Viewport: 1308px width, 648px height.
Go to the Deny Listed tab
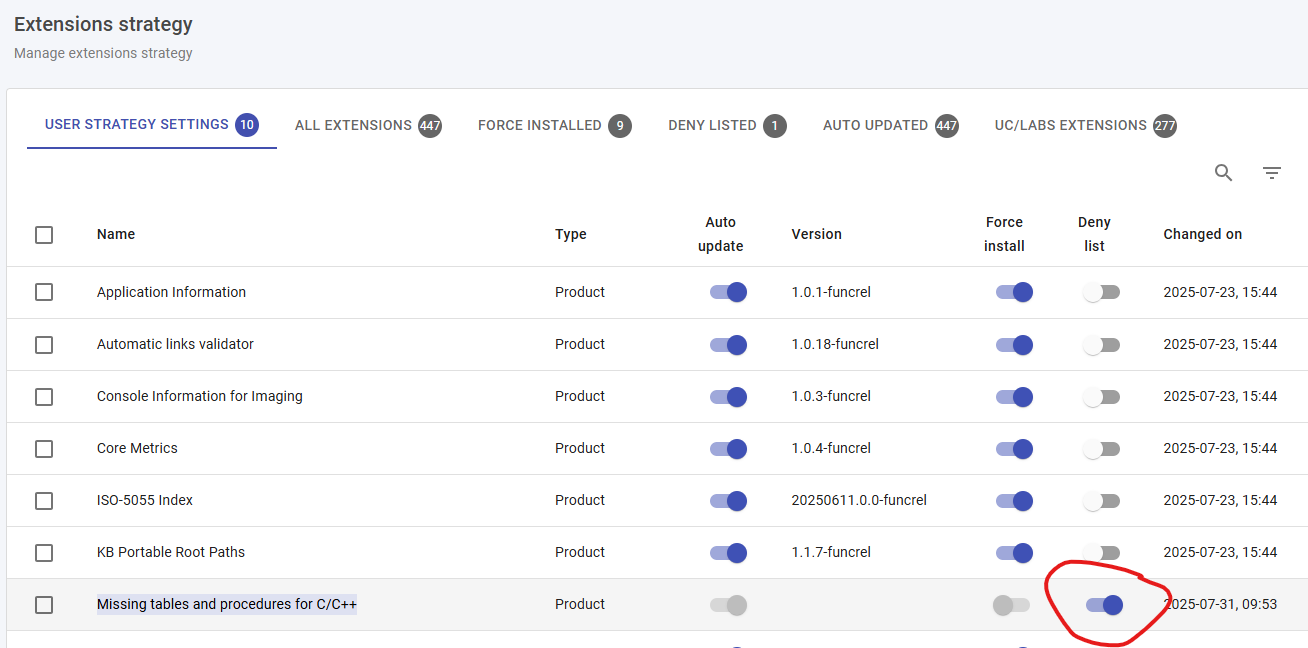coord(726,126)
